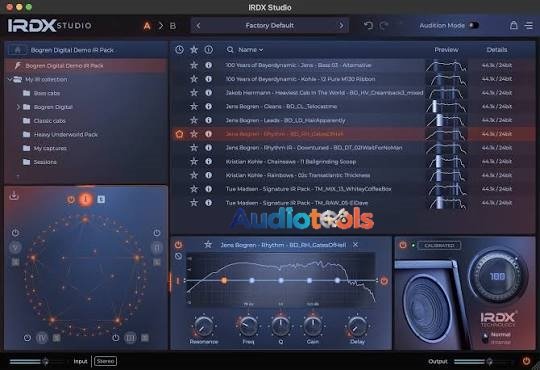
Task: Open the recent history clock icon
Action: pos(179,50)
